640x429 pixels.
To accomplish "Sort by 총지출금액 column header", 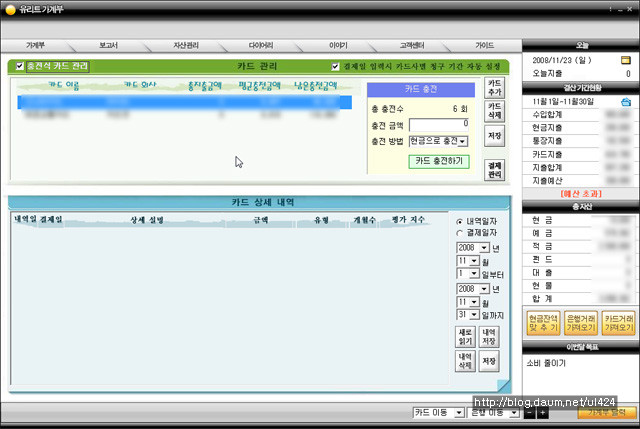I will pyautogui.click(x=204, y=85).
